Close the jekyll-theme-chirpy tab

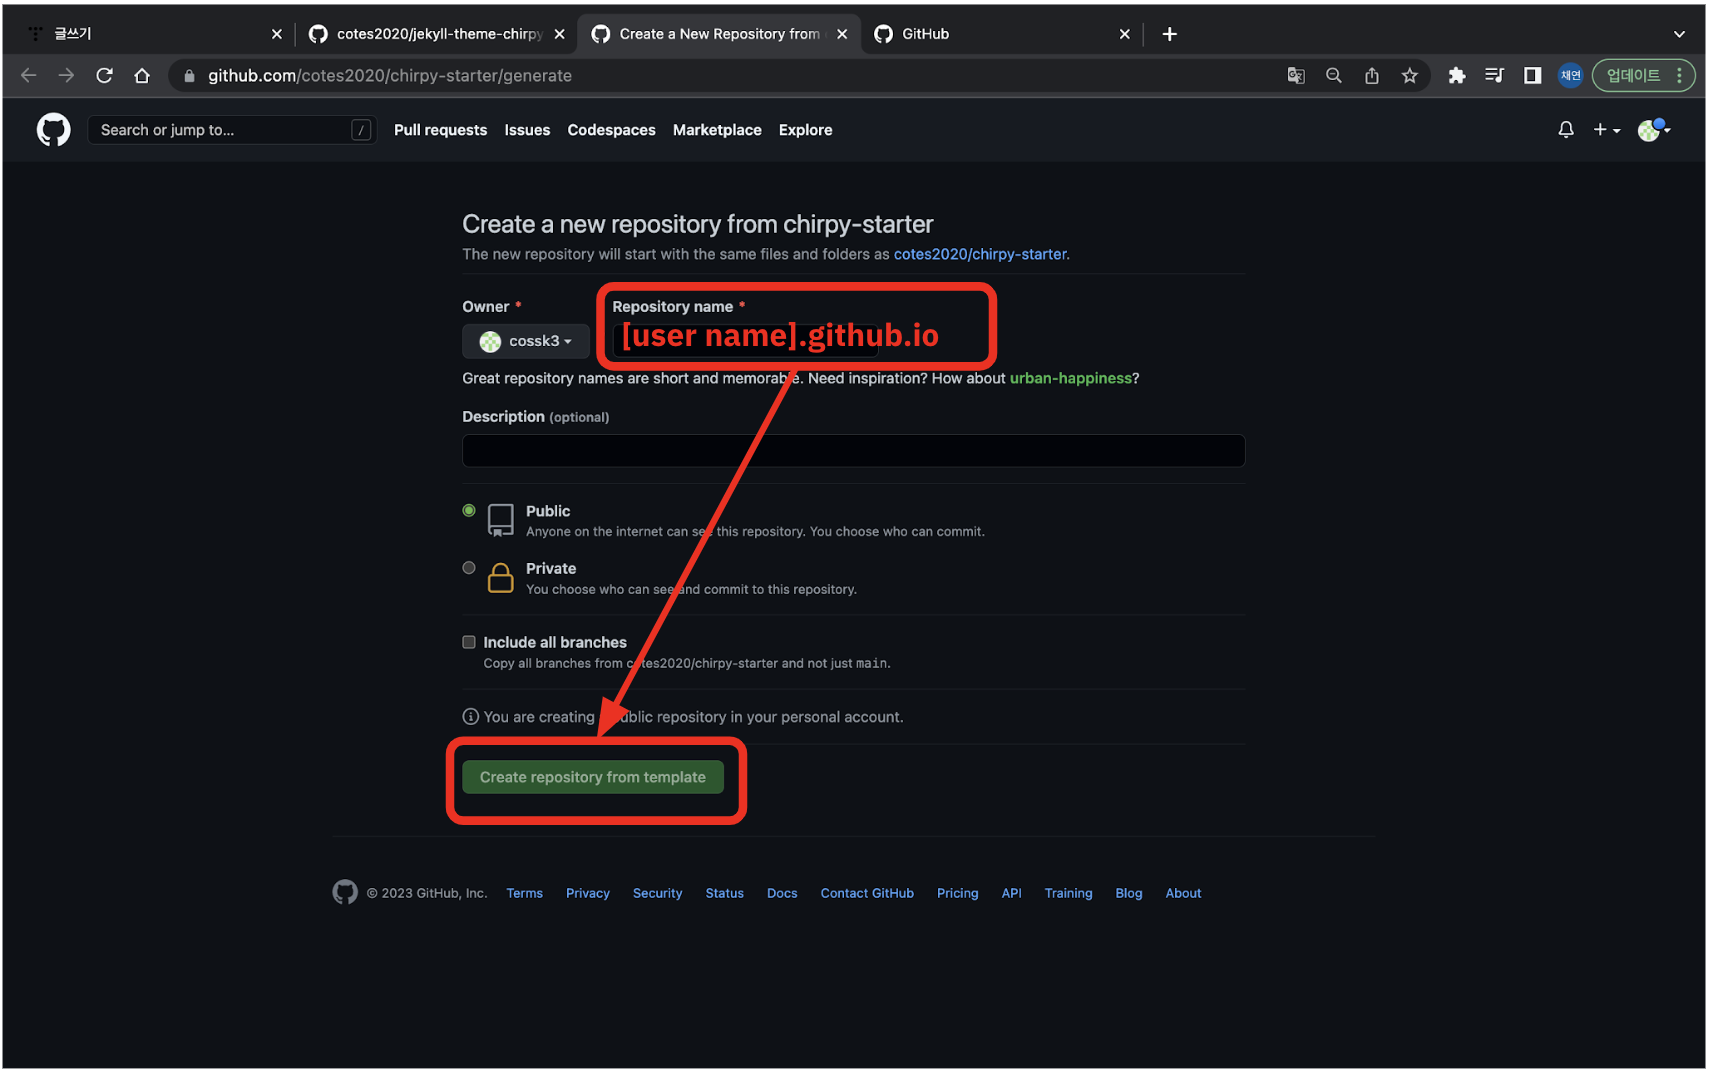(x=559, y=34)
